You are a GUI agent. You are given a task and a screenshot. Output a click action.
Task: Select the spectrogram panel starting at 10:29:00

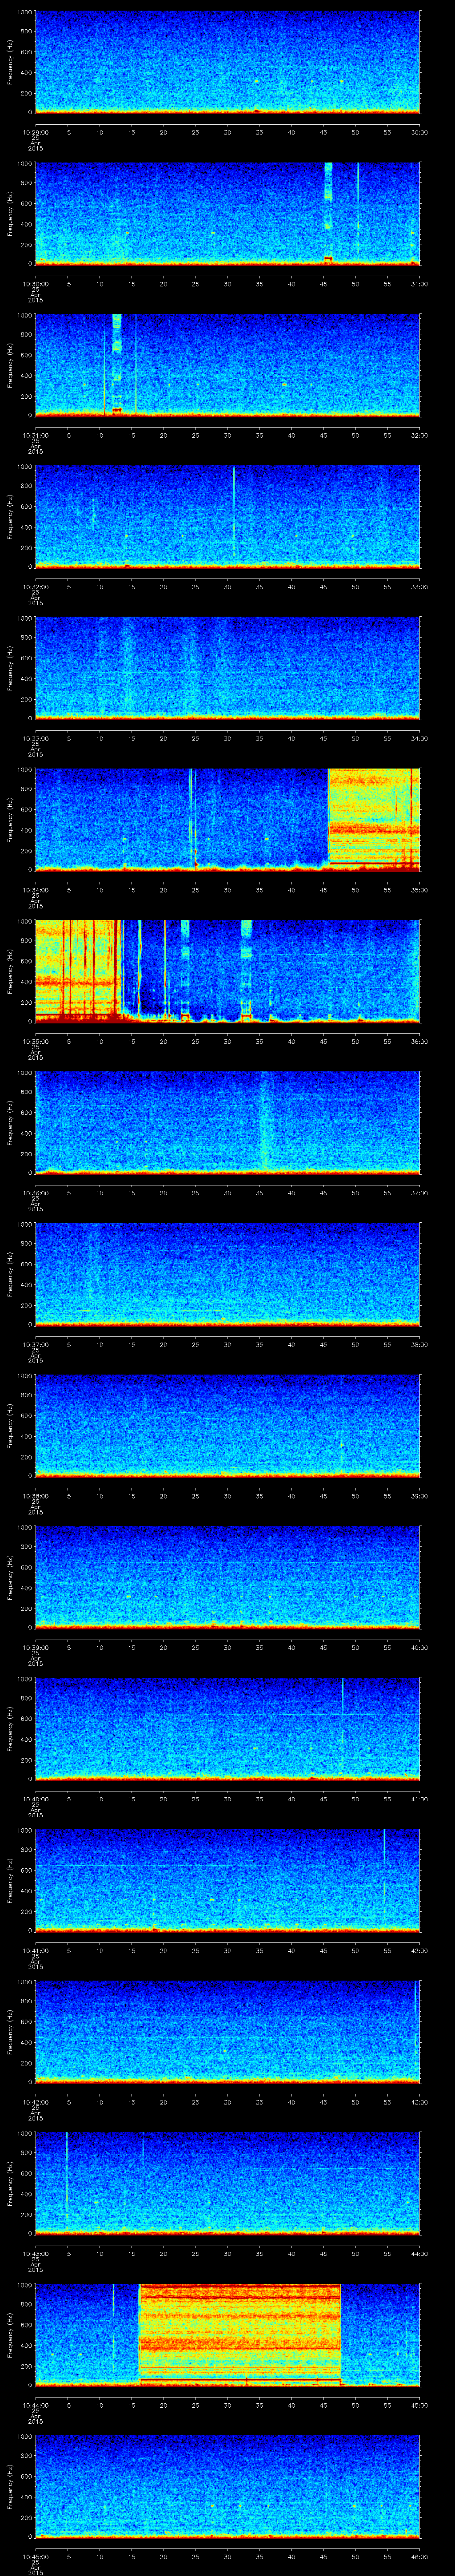coord(228,62)
